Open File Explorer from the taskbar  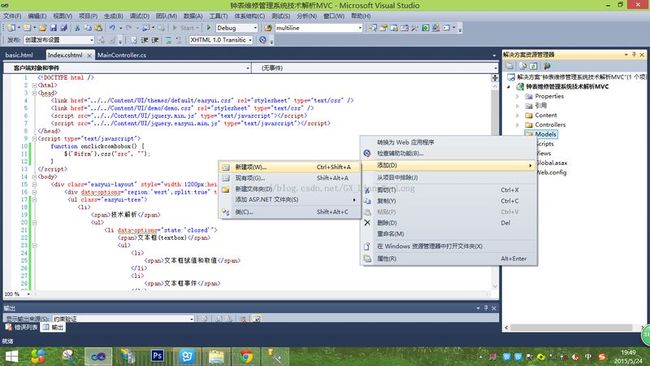[216, 356]
